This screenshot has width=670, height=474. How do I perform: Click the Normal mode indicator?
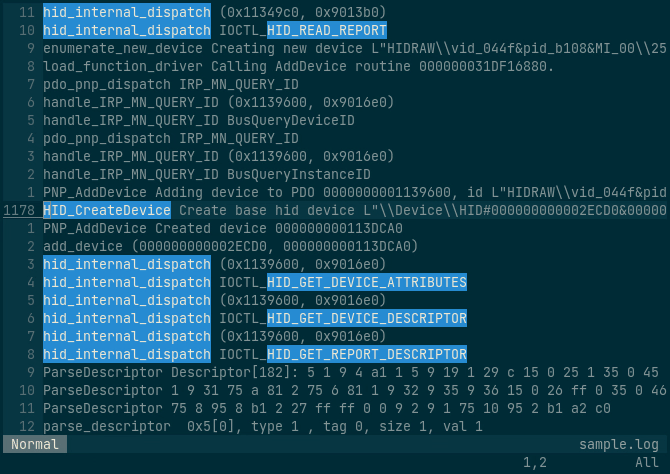[x=35, y=444]
